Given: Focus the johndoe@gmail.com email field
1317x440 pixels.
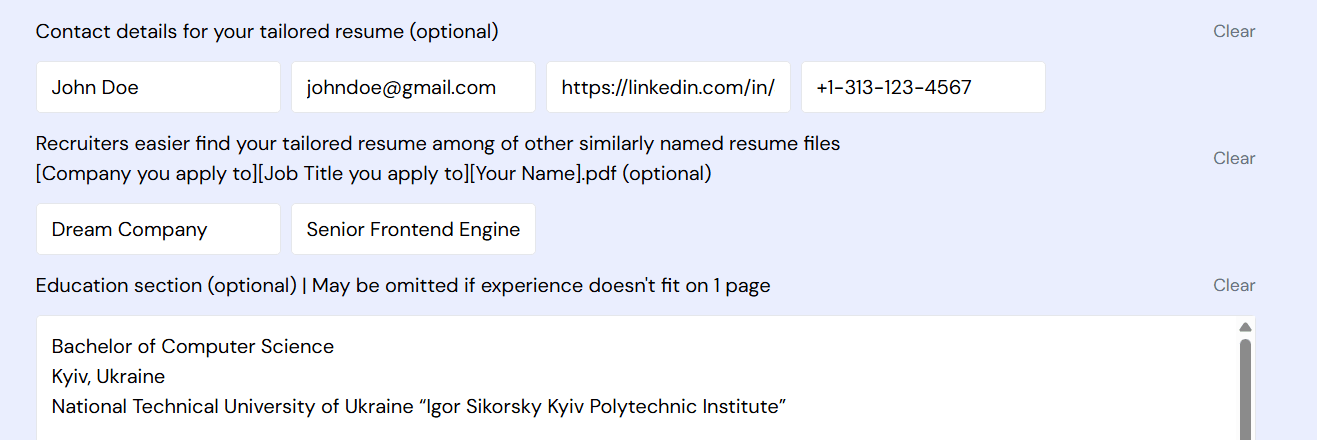Looking at the screenshot, I should 413,87.
